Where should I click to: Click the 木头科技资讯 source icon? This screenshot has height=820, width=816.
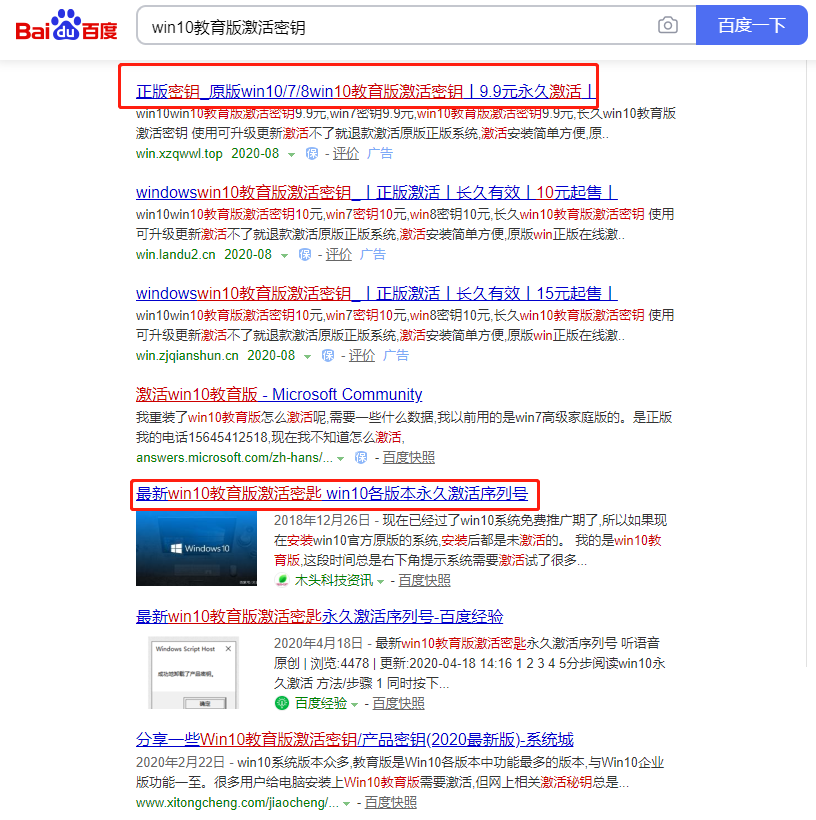pos(283,580)
